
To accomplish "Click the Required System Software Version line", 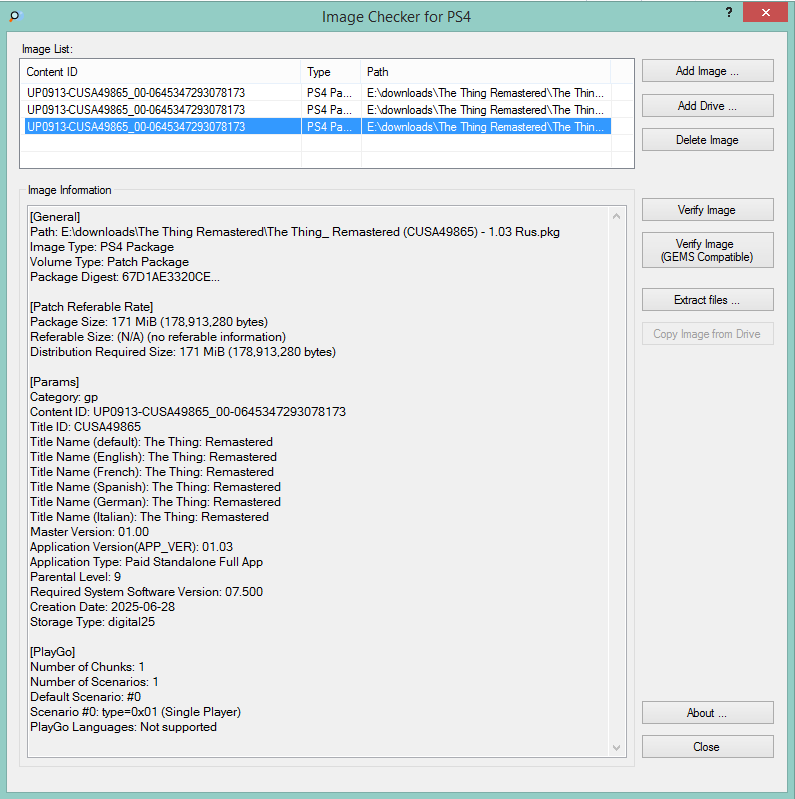I will coord(146,592).
